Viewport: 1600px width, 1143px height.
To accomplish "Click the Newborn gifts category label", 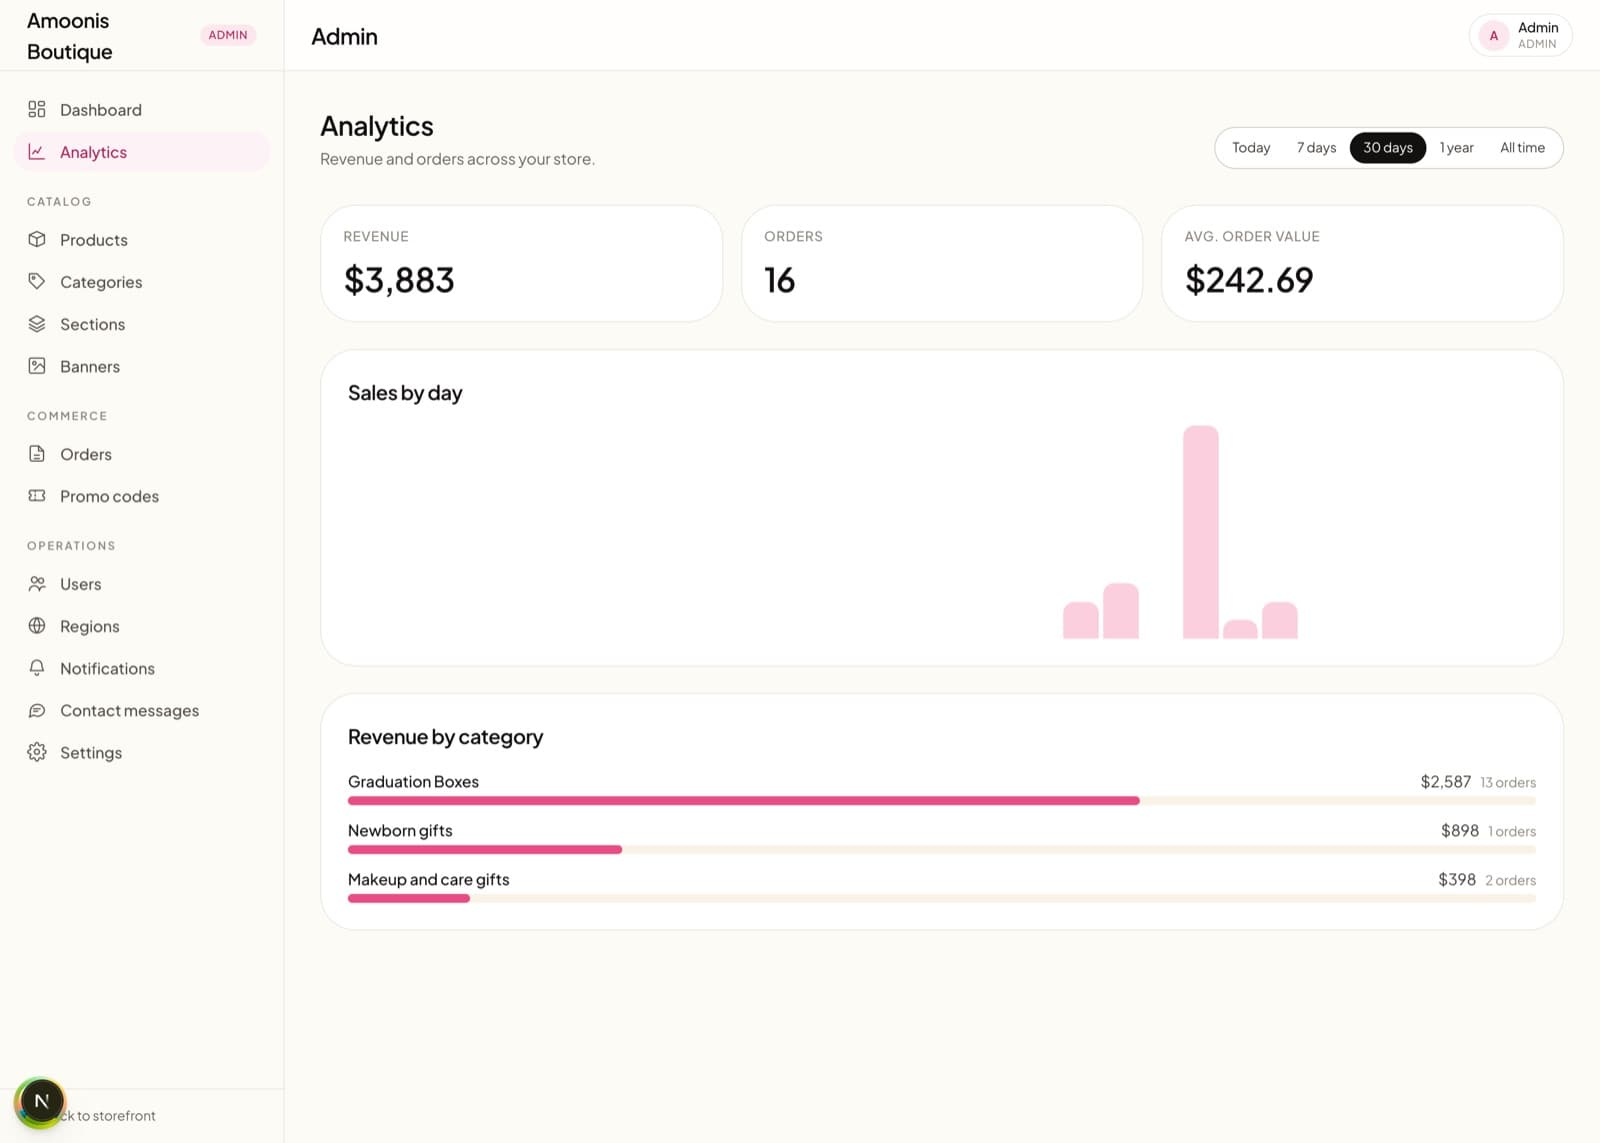I will point(400,831).
